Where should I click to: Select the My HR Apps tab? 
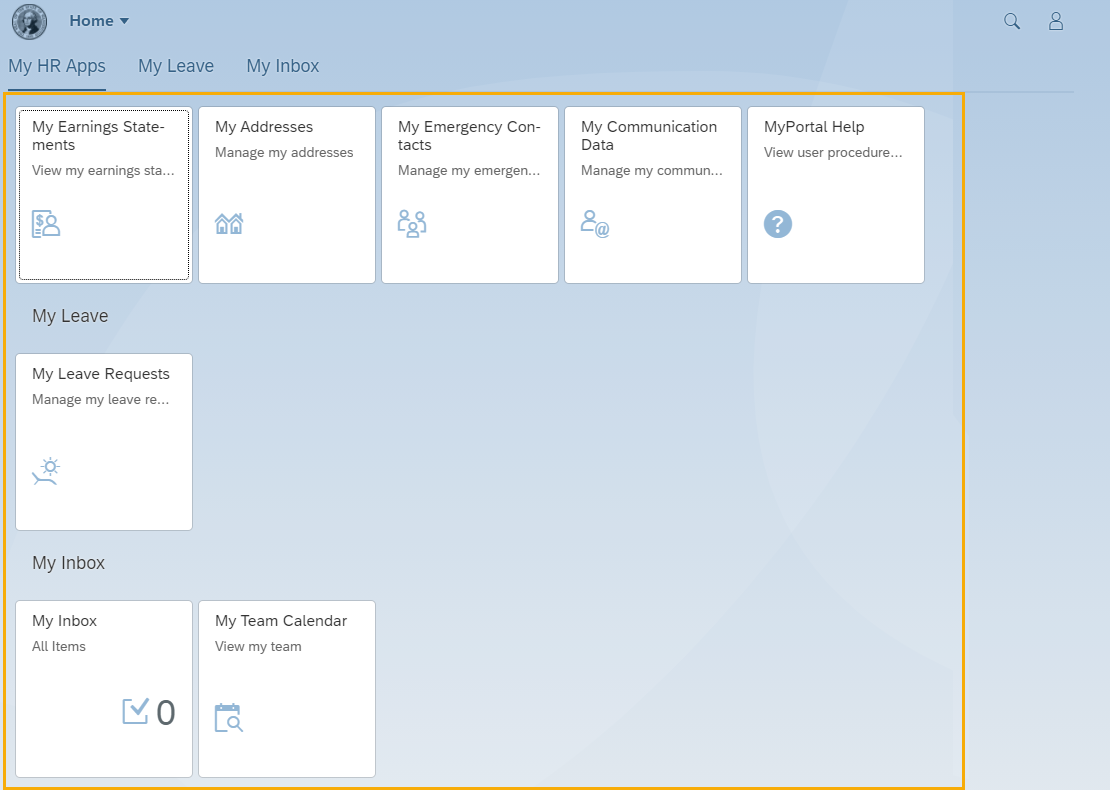[x=57, y=66]
